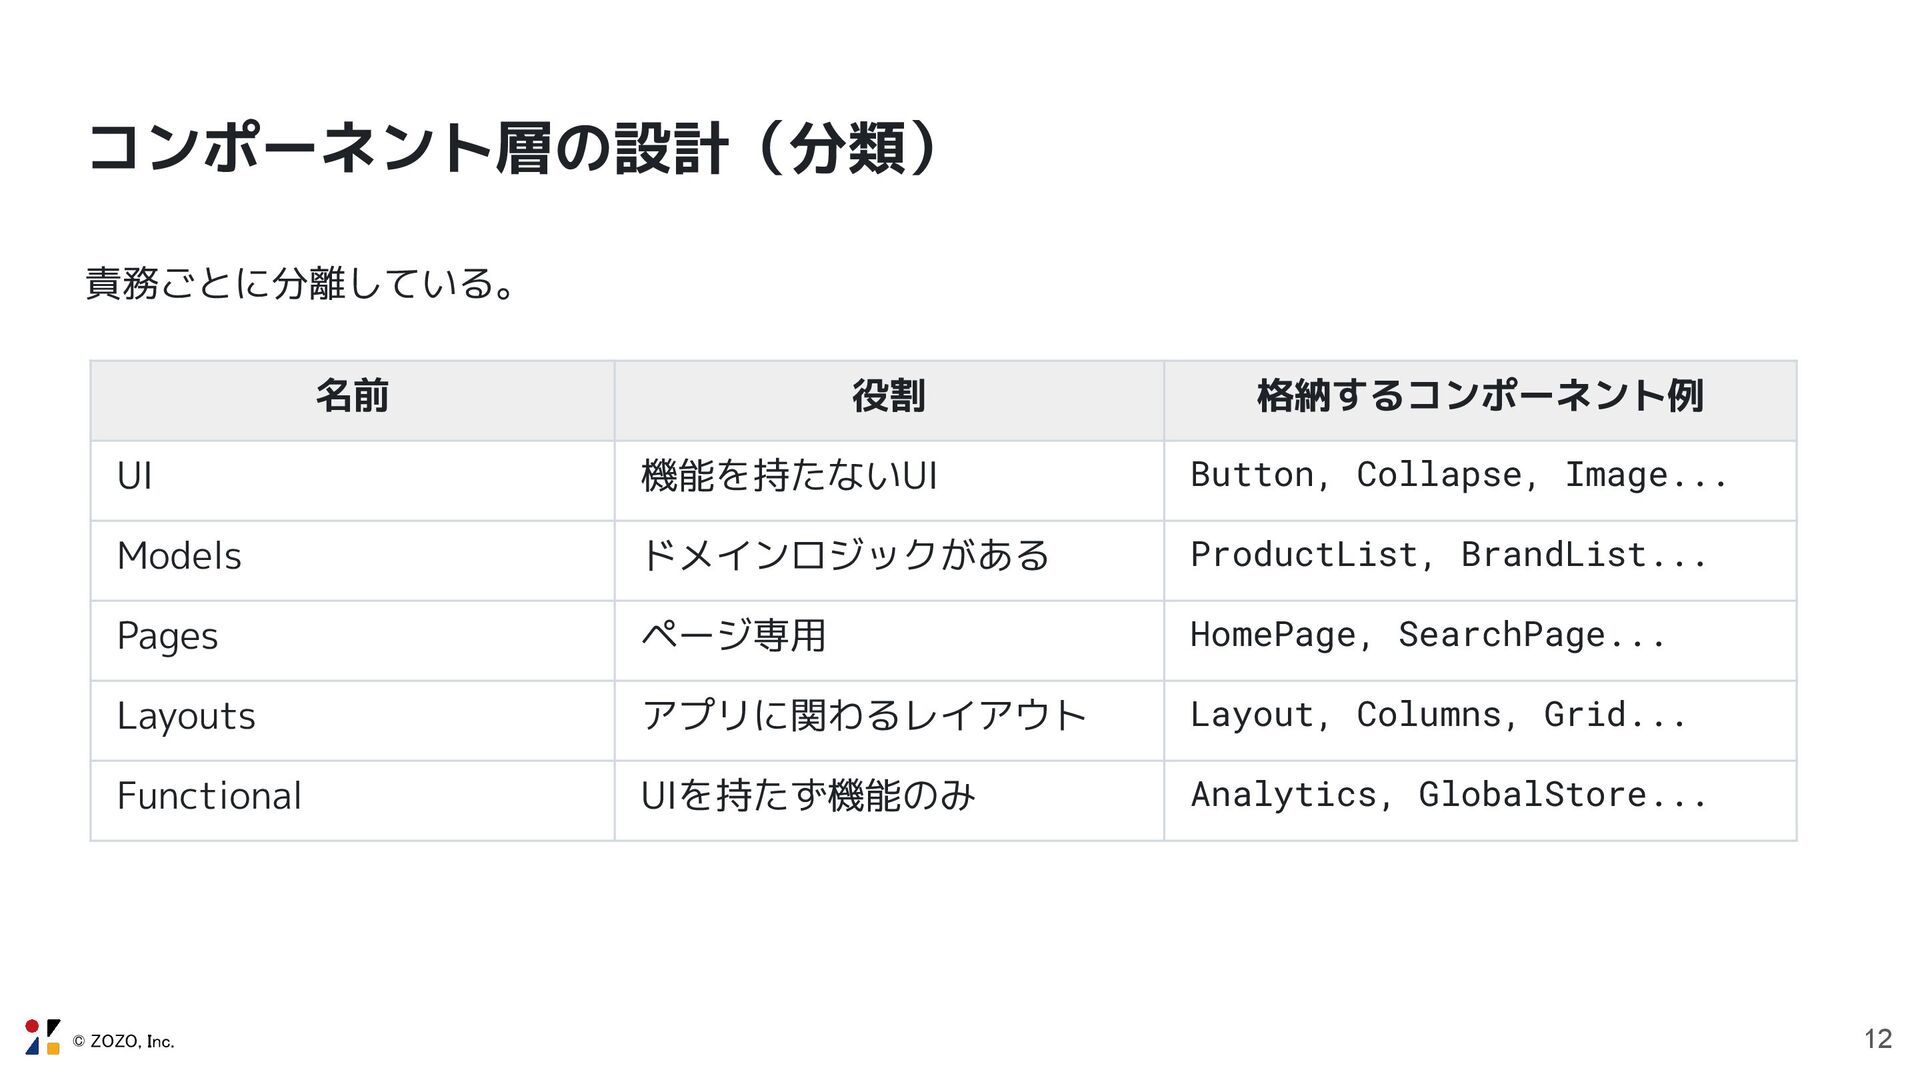Click the ProductList, BrandList... example text
1920x1080 pixels.
coord(1449,555)
